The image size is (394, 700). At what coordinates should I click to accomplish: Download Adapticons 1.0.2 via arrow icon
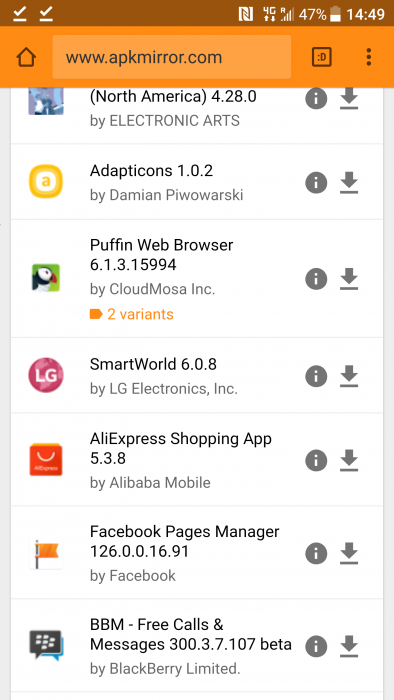pyautogui.click(x=349, y=183)
